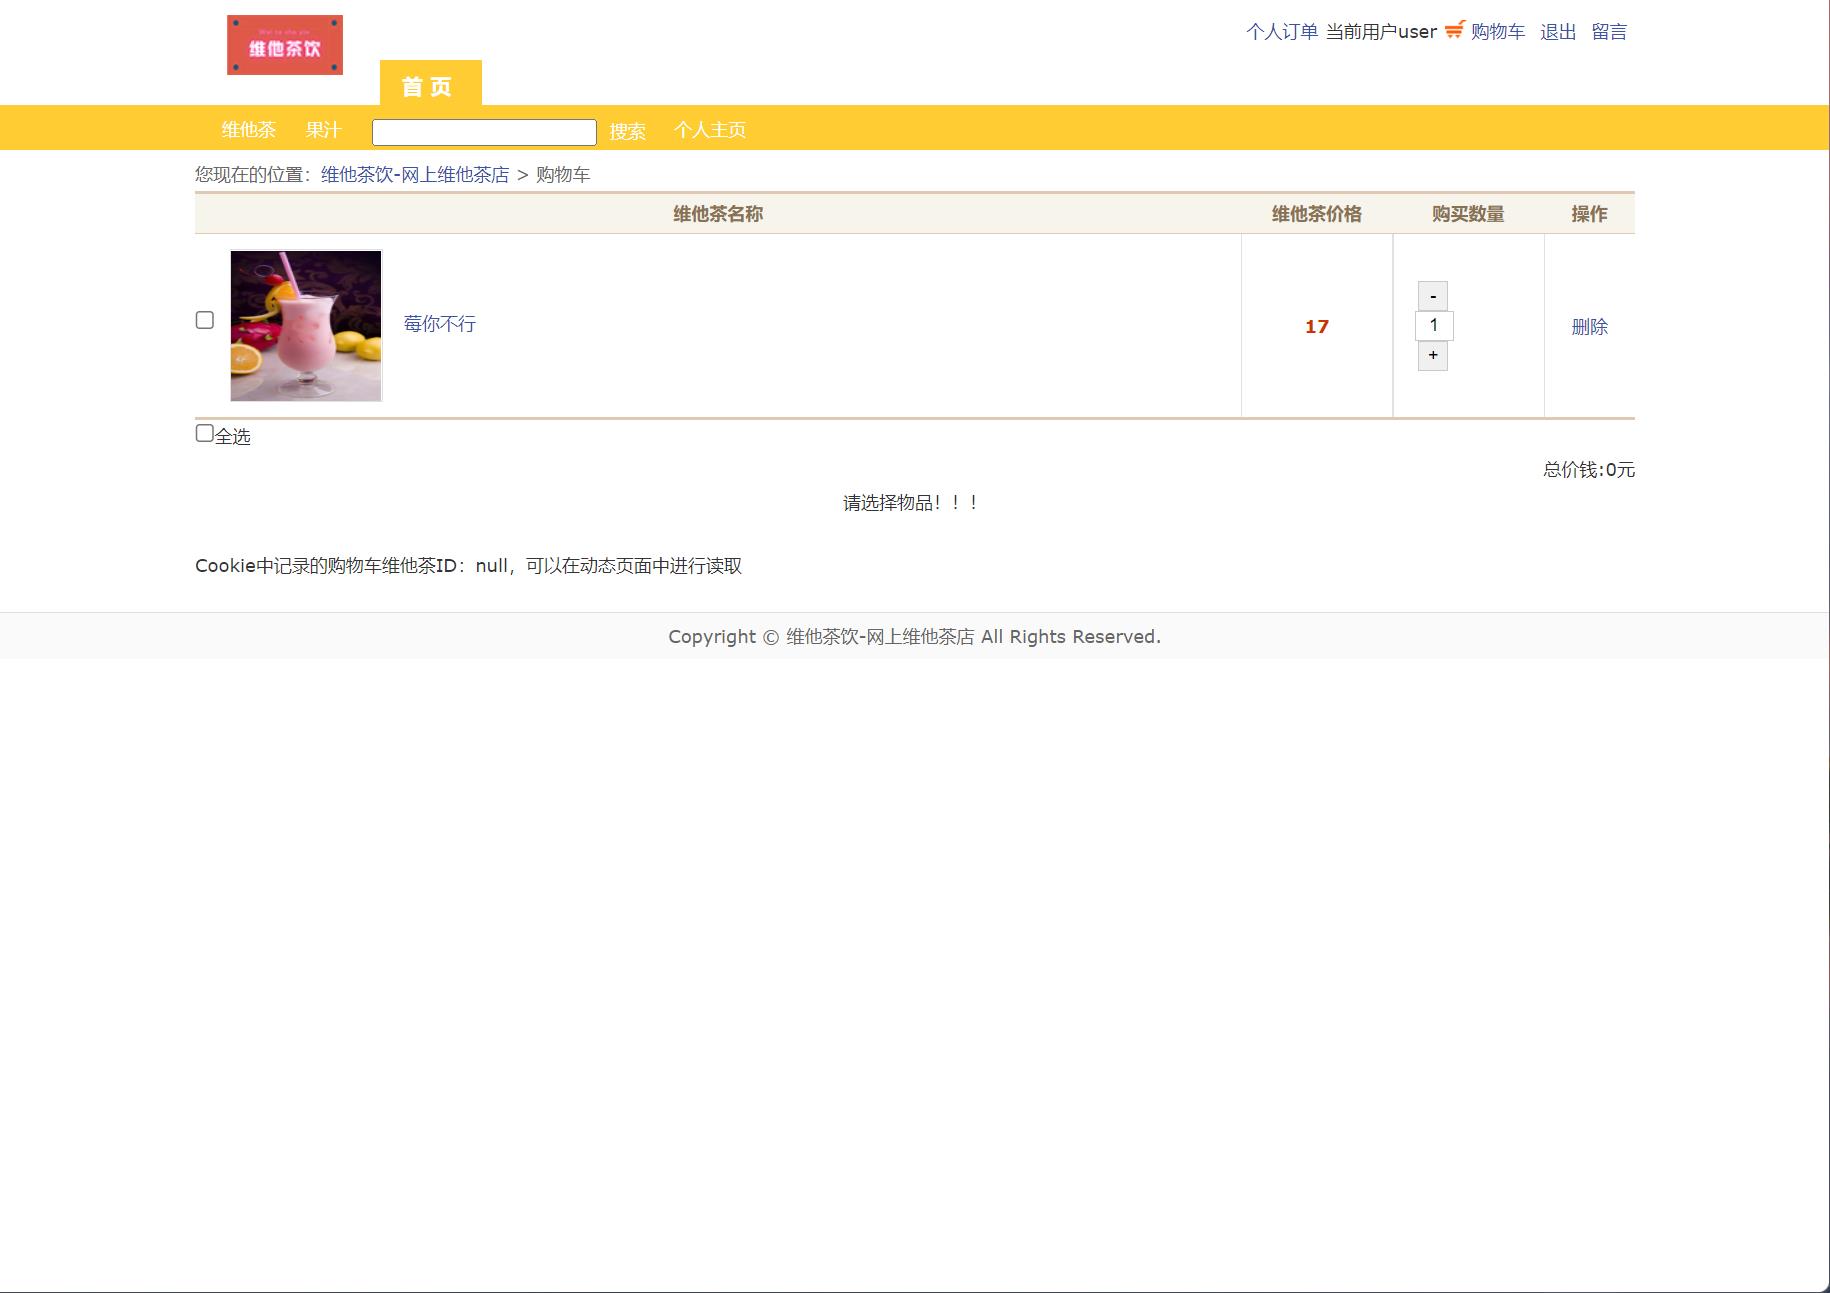
Task: Click the + button to increase quantity
Action: tap(1432, 355)
